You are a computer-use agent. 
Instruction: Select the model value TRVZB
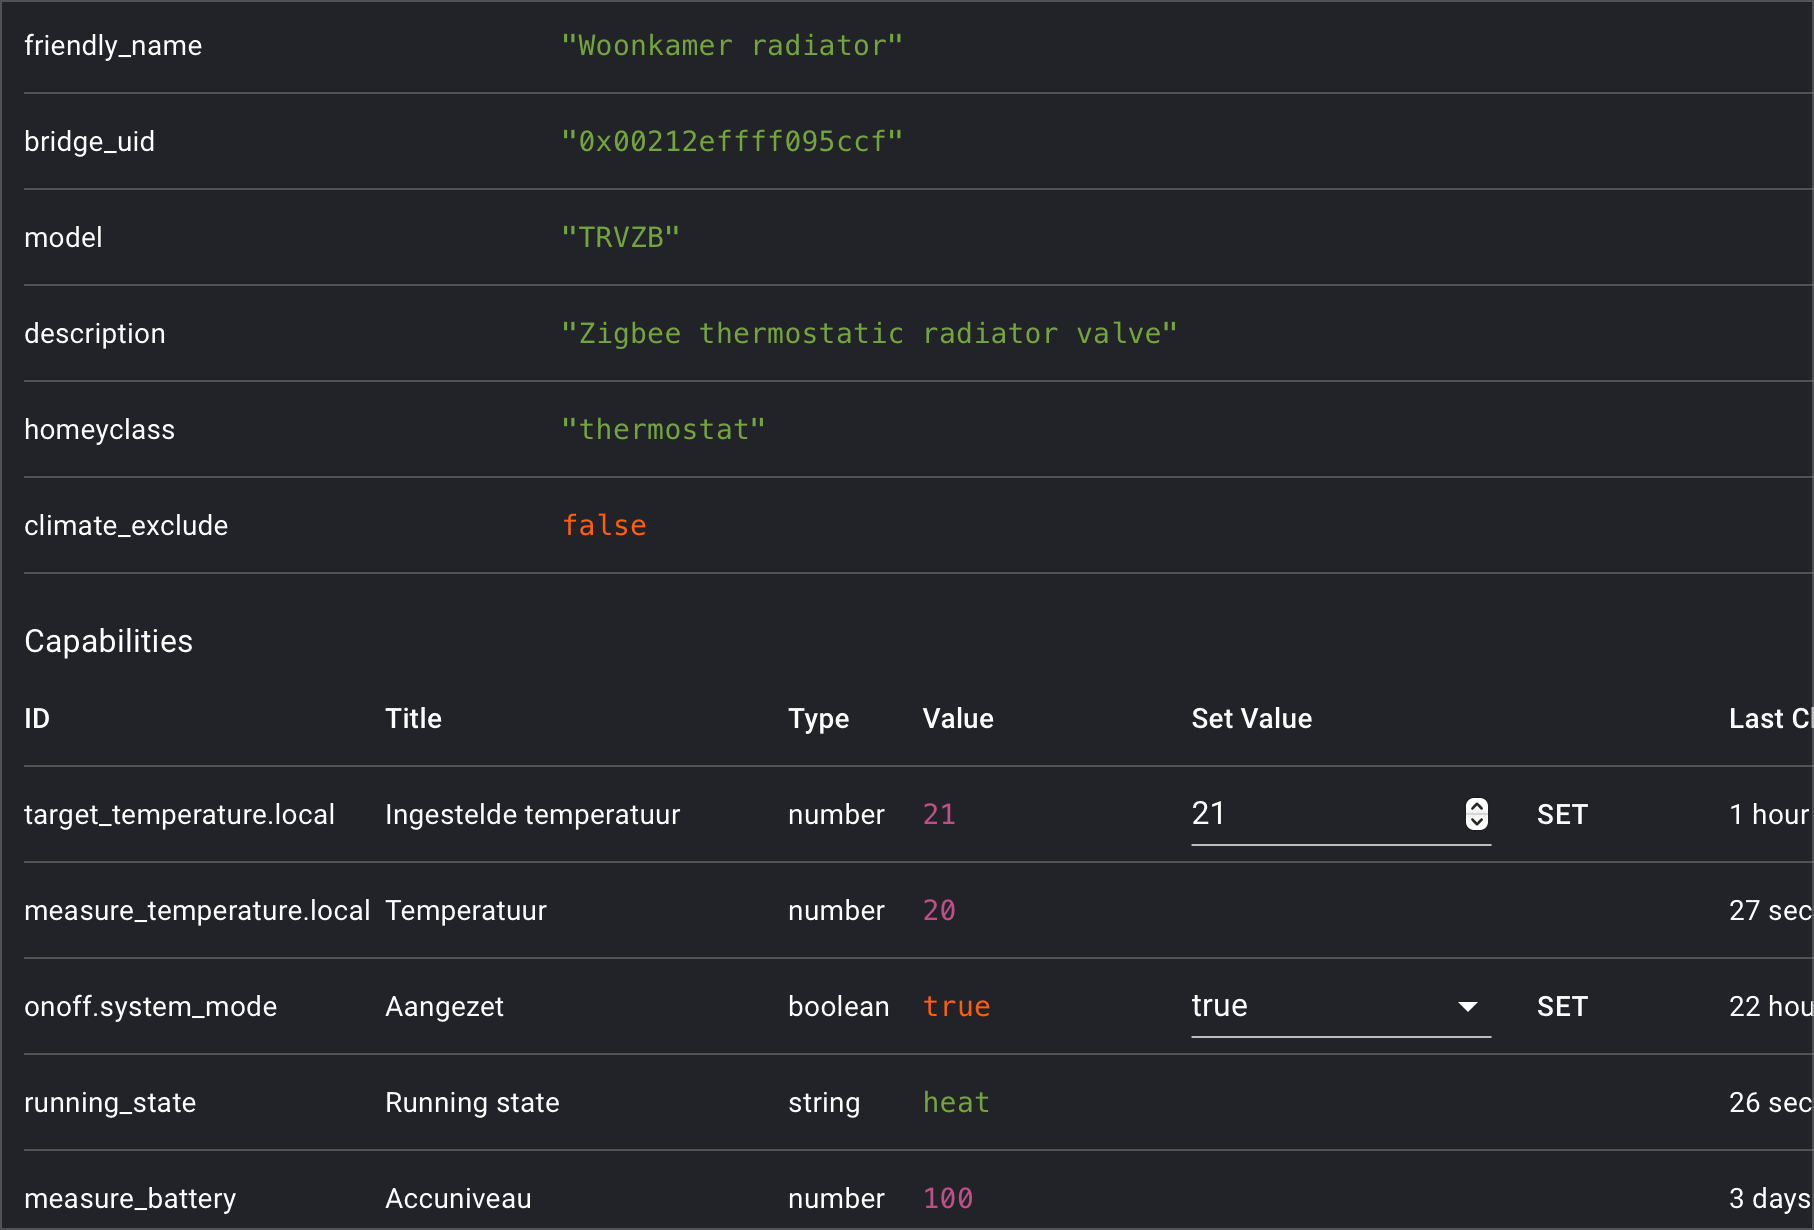621,237
